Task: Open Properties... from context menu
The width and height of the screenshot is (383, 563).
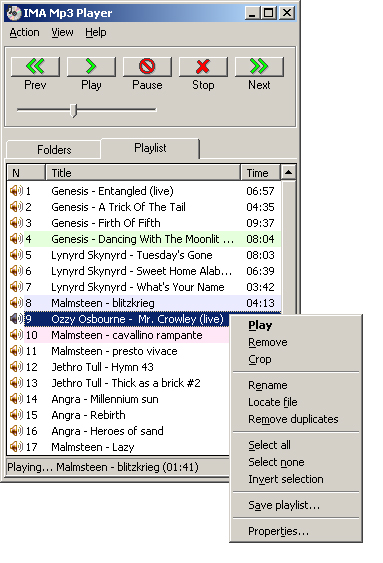Action: coord(278,531)
